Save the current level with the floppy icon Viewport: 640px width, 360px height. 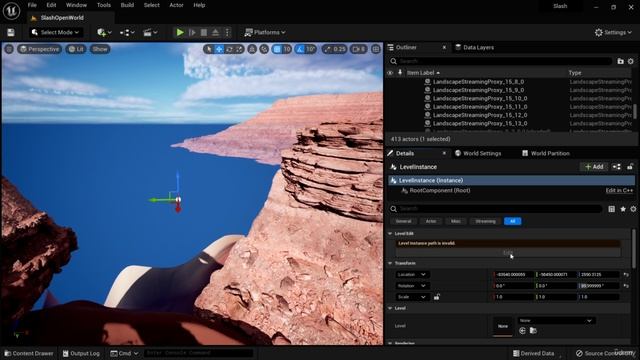pyautogui.click(x=11, y=32)
